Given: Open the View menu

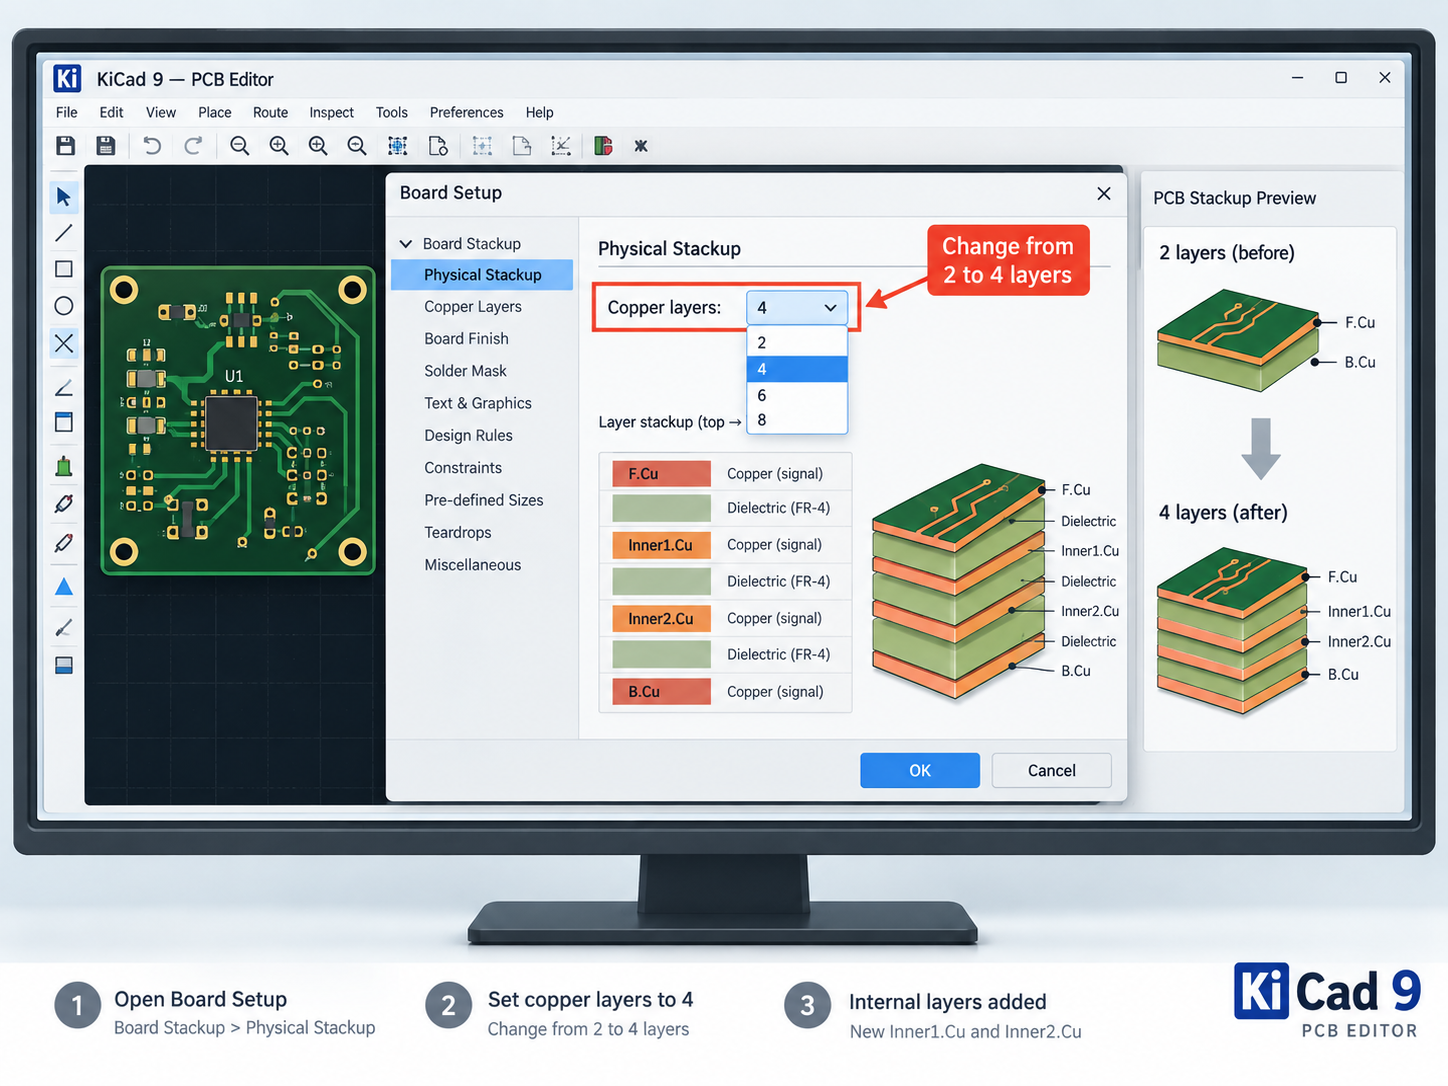Looking at the screenshot, I should point(161,112).
